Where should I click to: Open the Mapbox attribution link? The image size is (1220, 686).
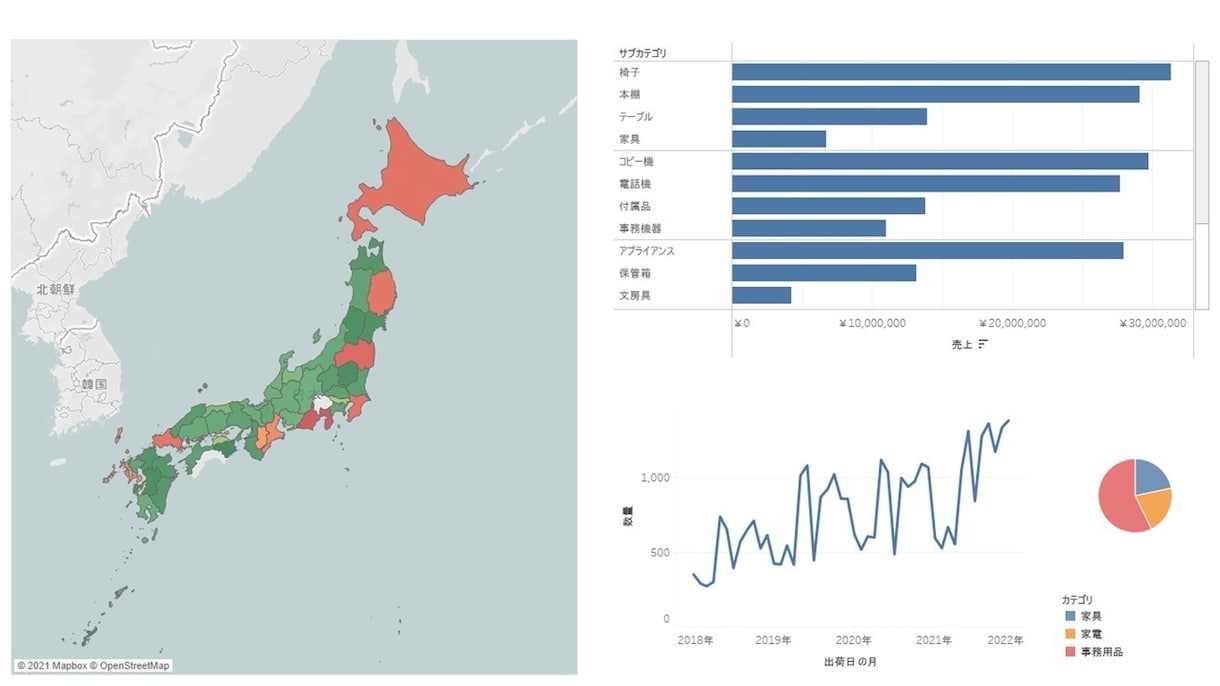pyautogui.click(x=52, y=666)
